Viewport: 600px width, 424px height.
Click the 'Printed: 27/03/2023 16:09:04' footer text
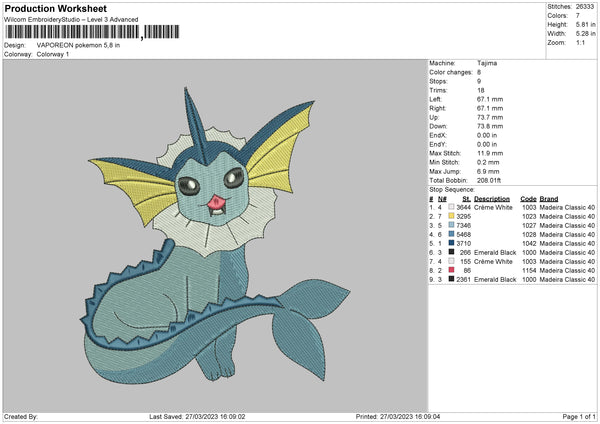click(x=398, y=416)
